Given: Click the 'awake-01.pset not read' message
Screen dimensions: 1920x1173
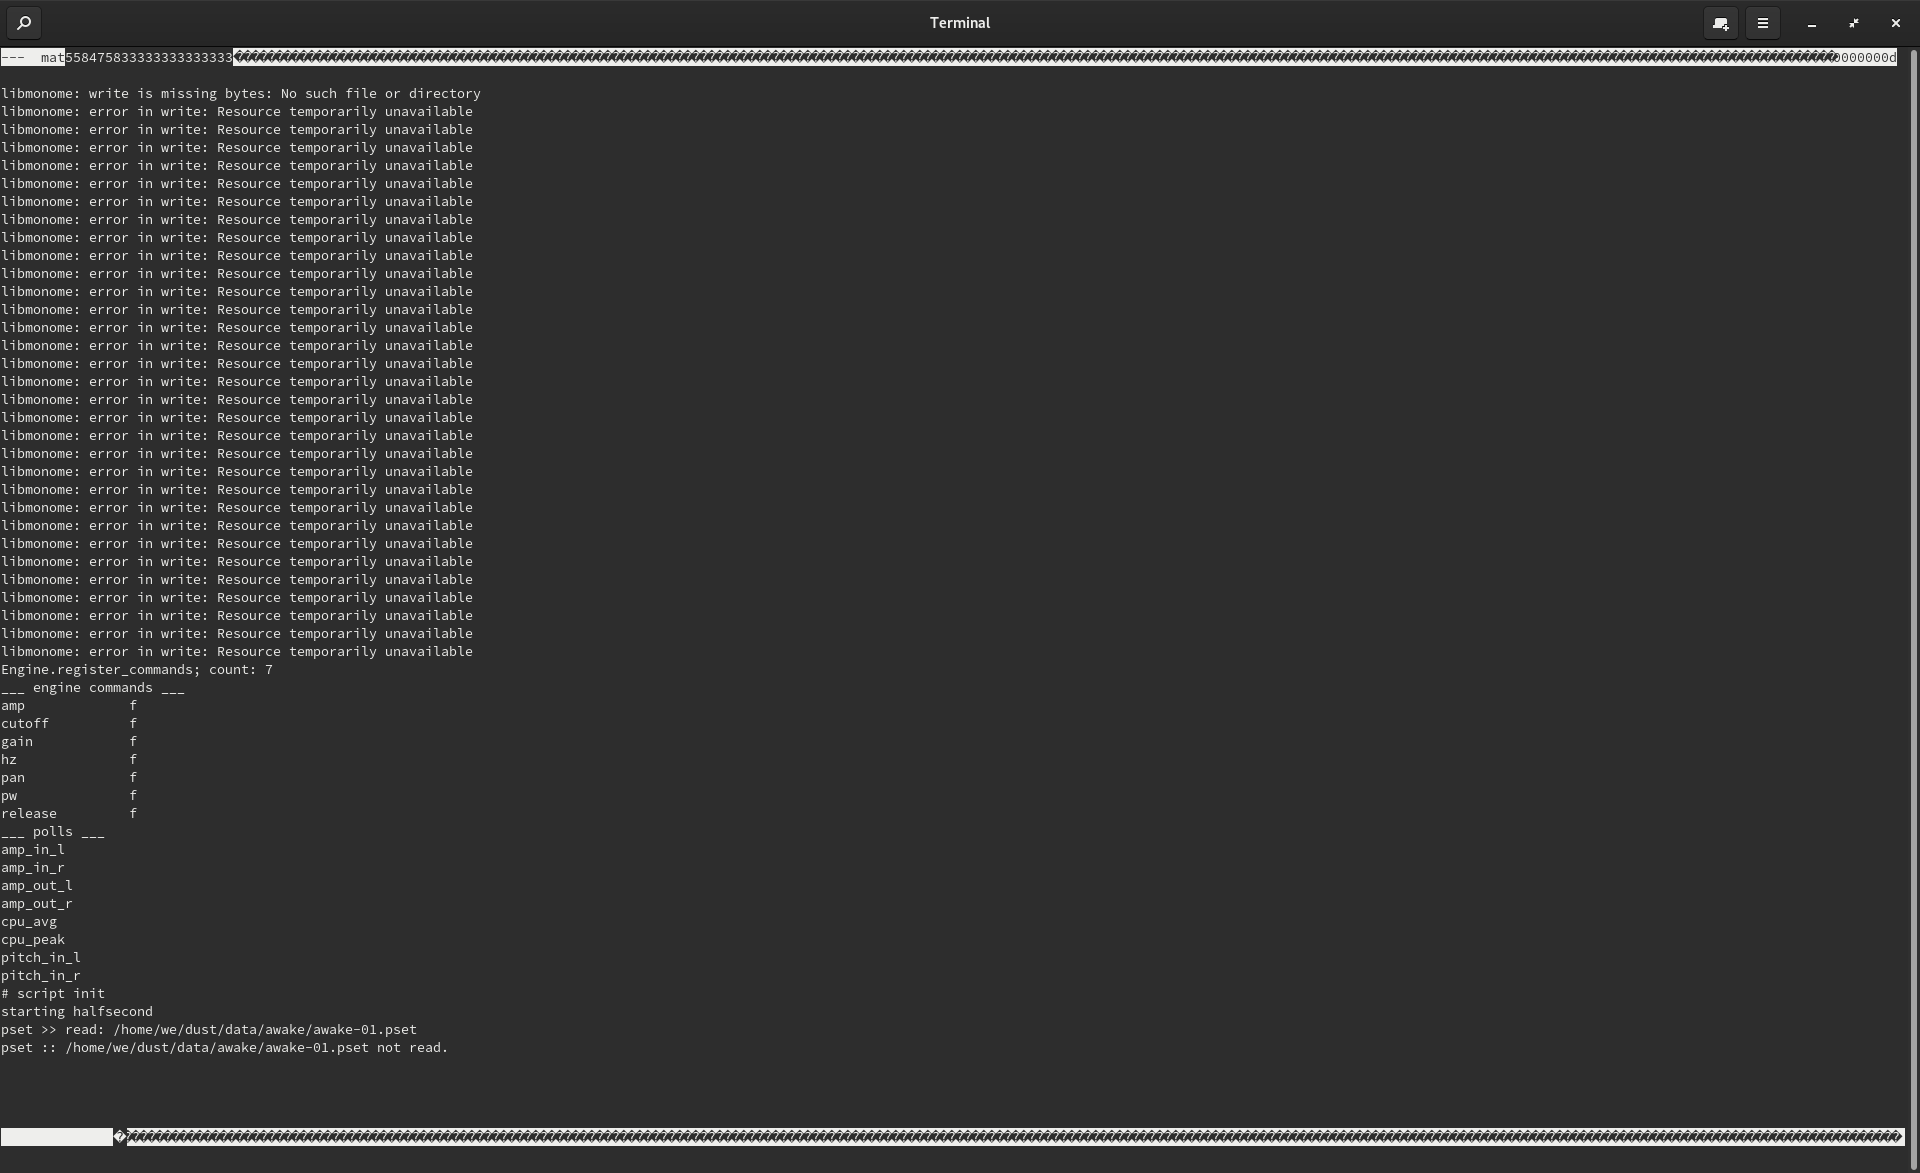Looking at the screenshot, I should click(224, 1047).
